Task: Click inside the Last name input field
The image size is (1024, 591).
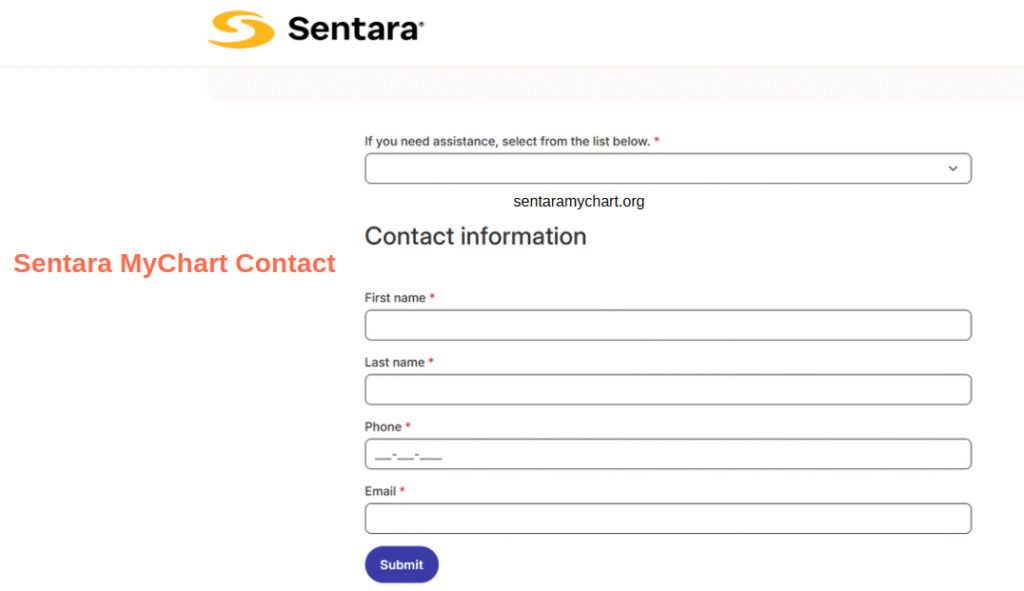Action: pos(668,389)
